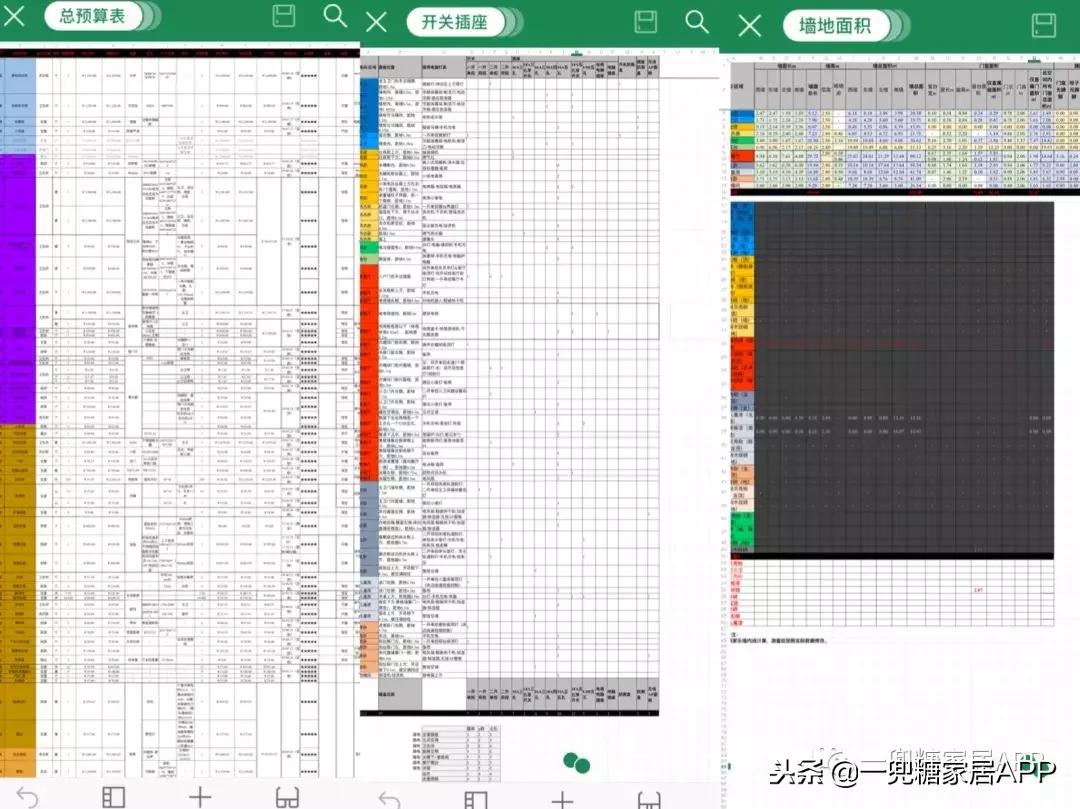Toggle reading glasses mode in left toolbar
The width and height of the screenshot is (1080, 809).
285,798
